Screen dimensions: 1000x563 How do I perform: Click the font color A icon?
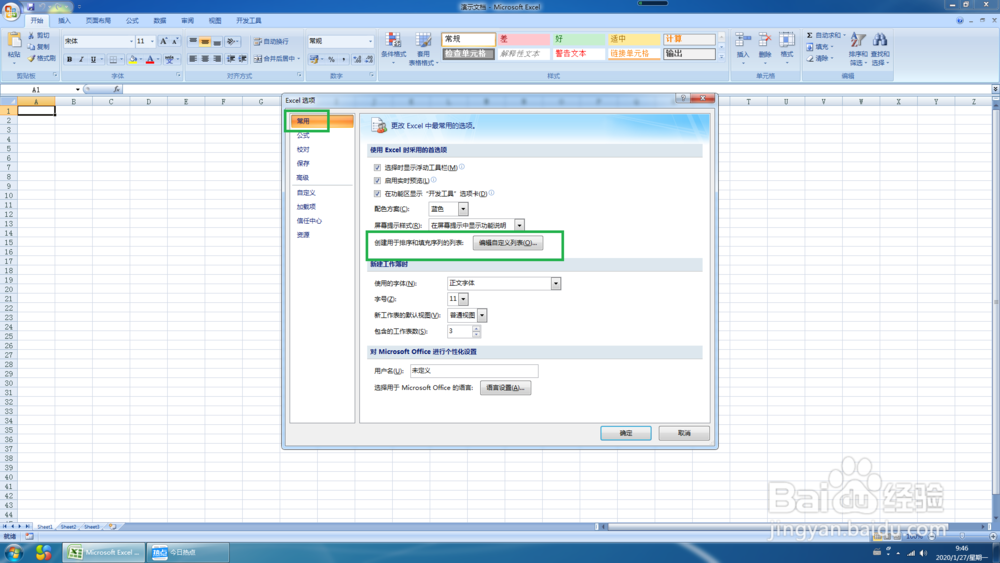click(x=151, y=59)
